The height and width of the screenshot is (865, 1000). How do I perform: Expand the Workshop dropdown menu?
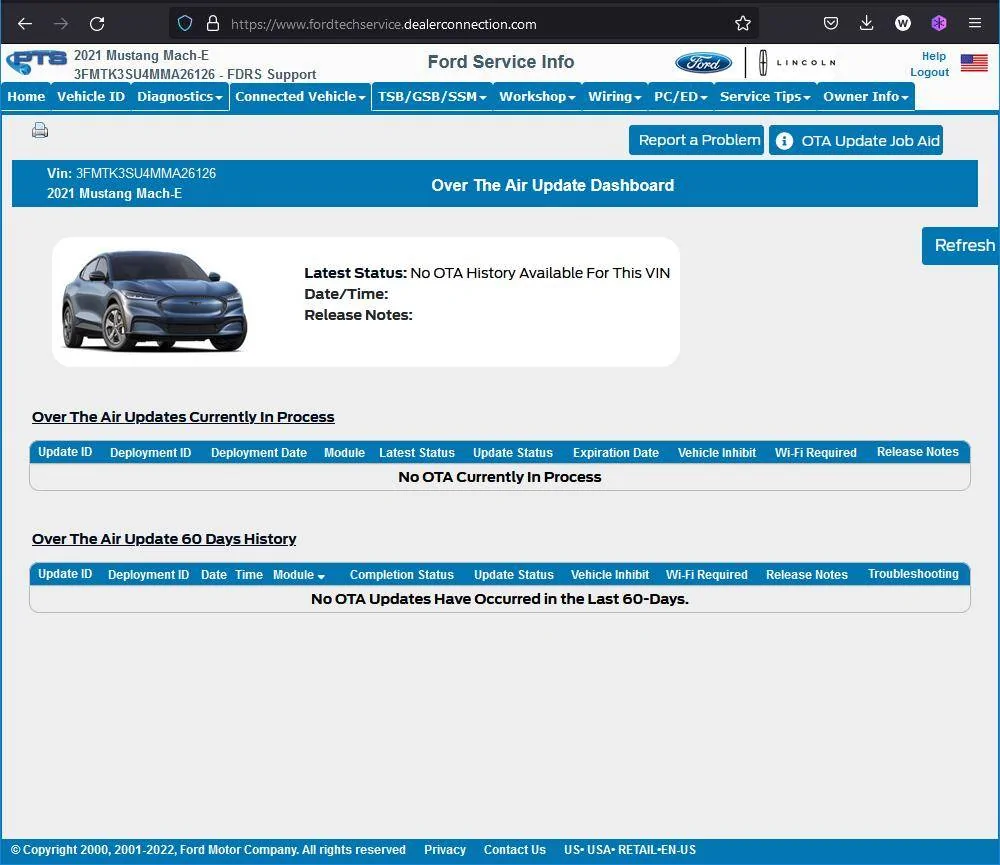537,96
